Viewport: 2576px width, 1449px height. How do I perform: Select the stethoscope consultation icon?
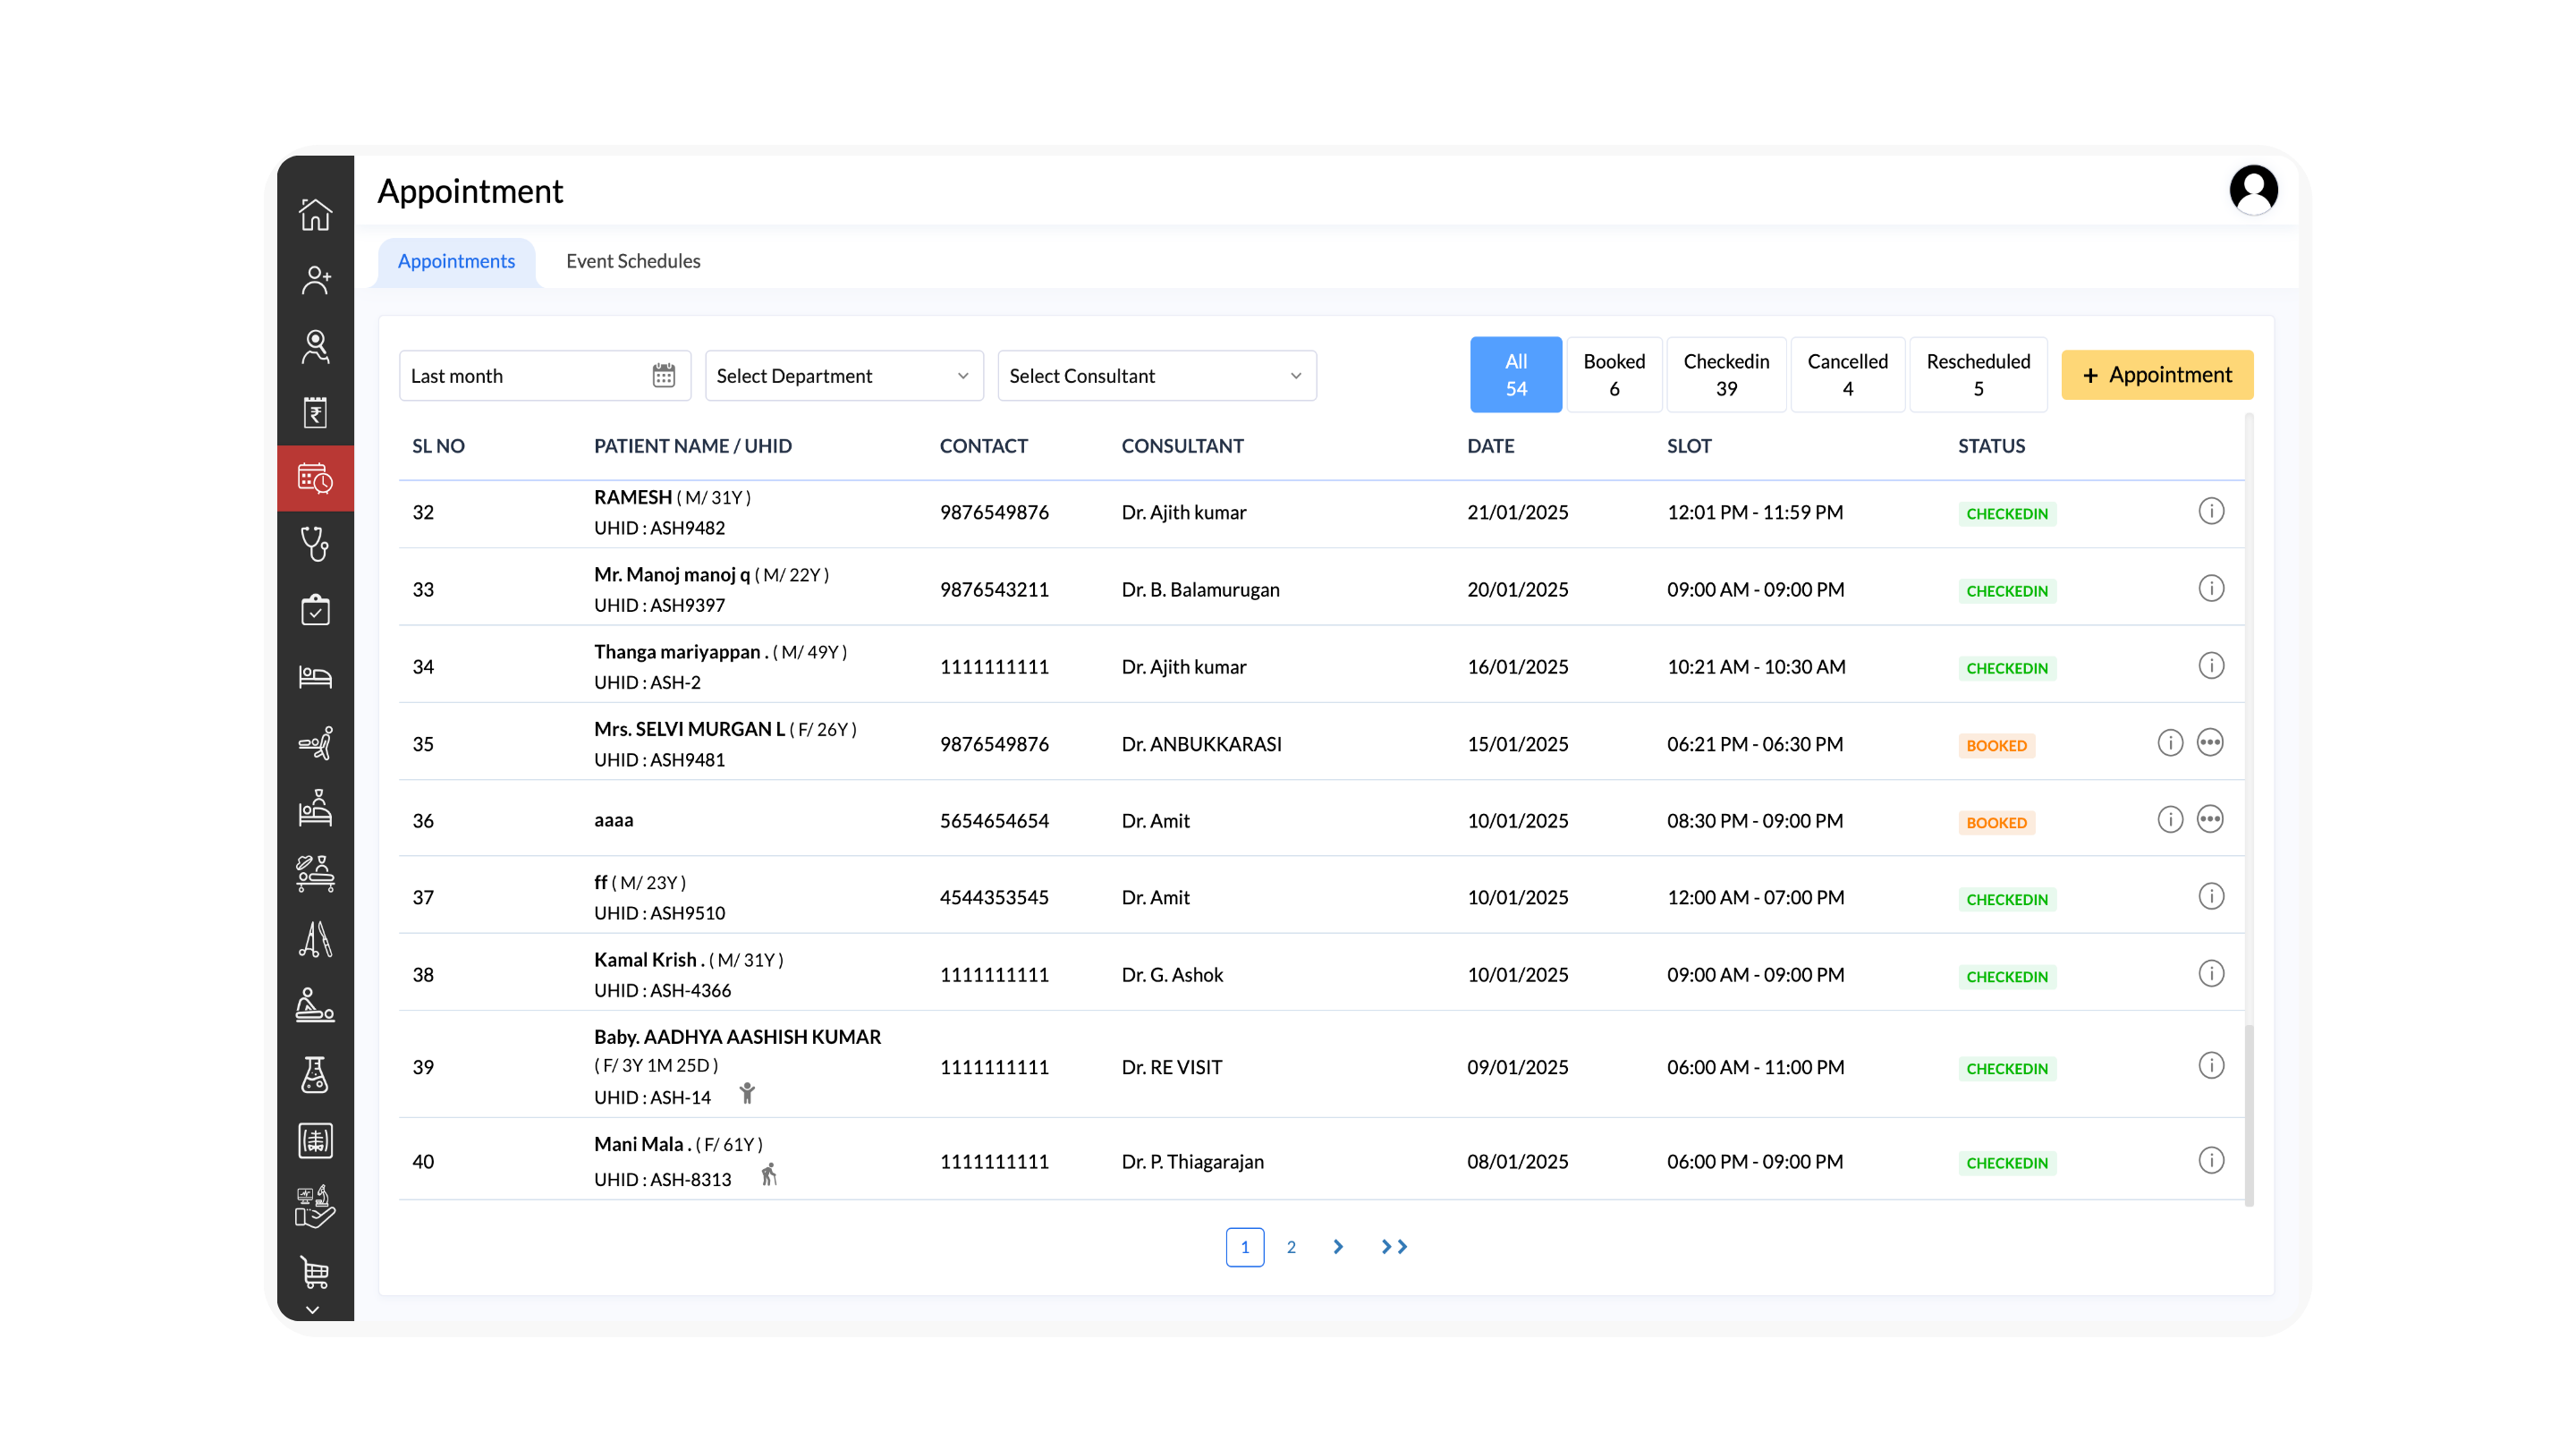pyautogui.click(x=316, y=545)
